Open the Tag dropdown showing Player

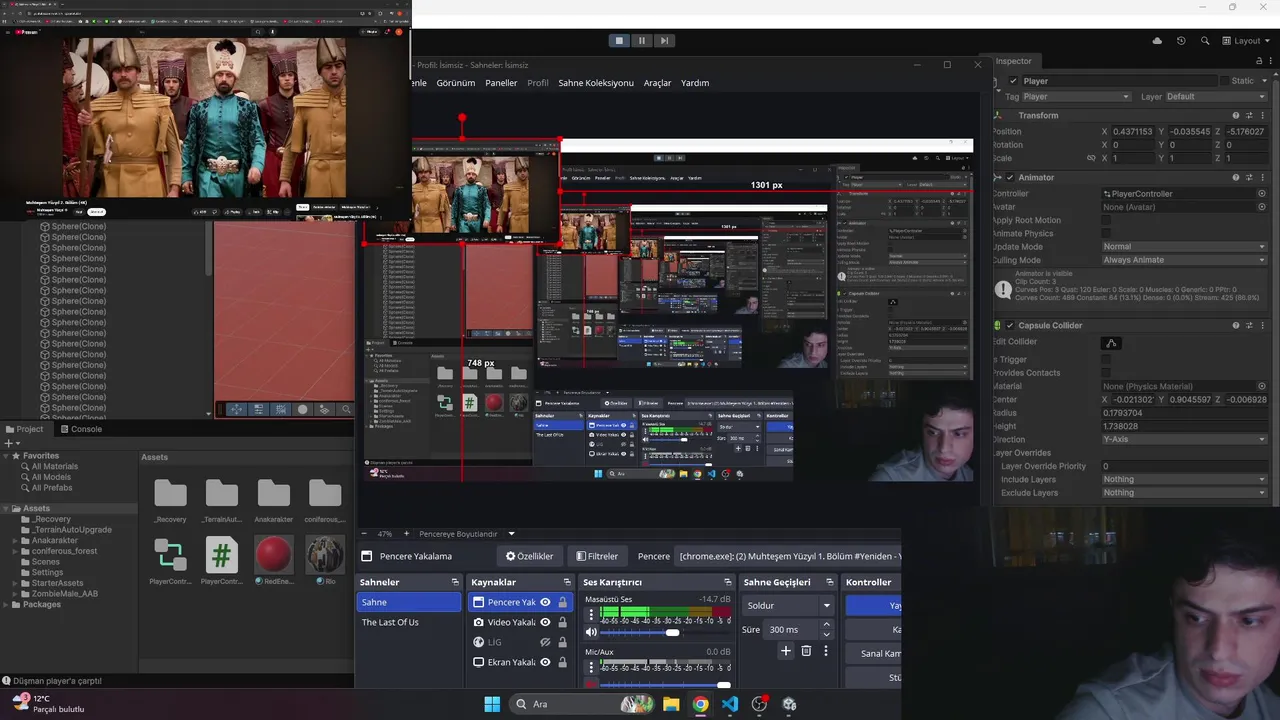(x=1076, y=97)
